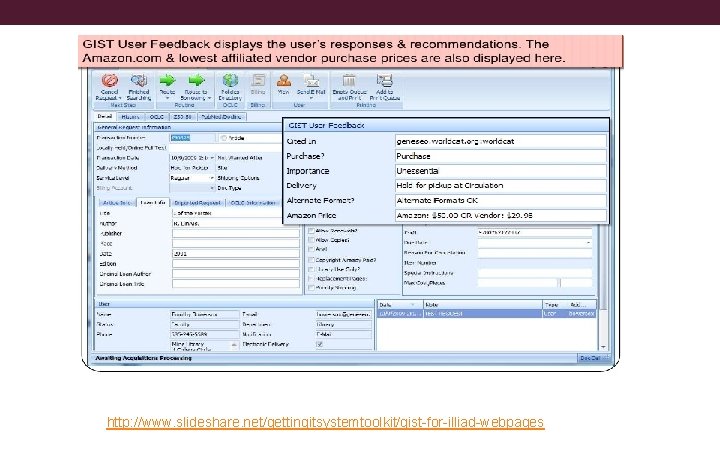The height and width of the screenshot is (450, 720).
Task: Click the Cancel Request icon
Action: (x=110, y=81)
